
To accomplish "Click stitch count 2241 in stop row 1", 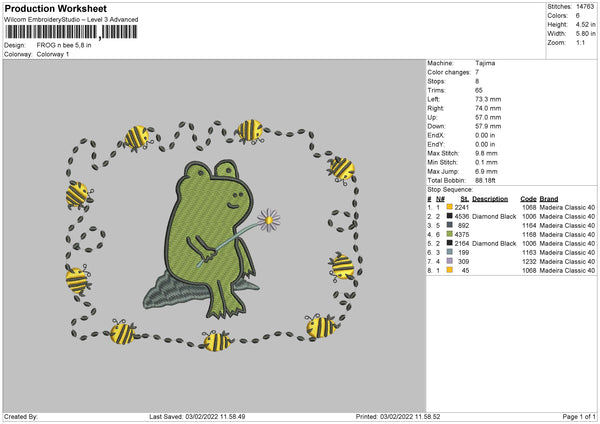I will click(461, 207).
